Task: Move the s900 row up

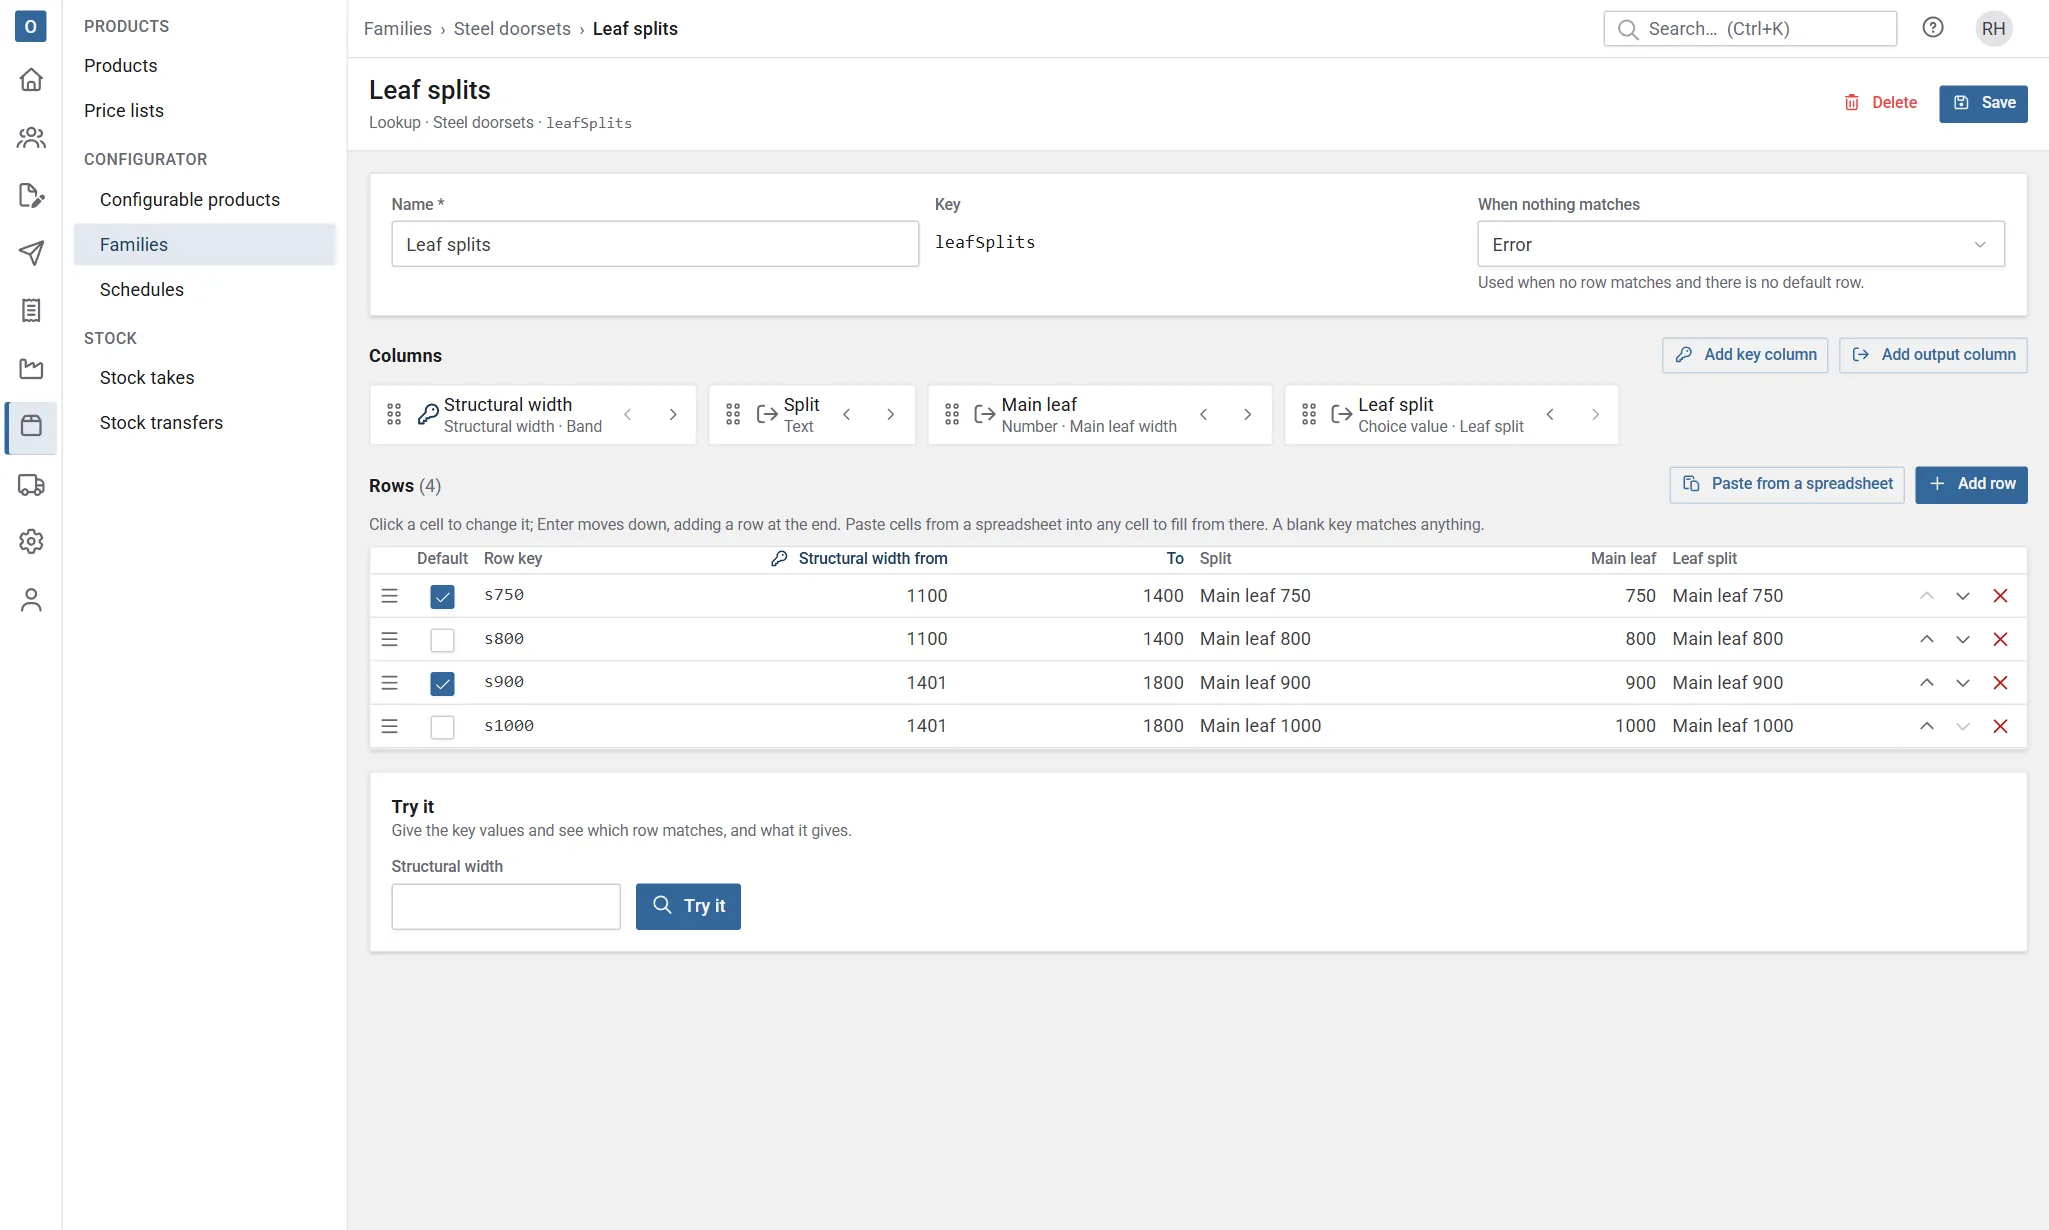Action: pyautogui.click(x=1926, y=683)
